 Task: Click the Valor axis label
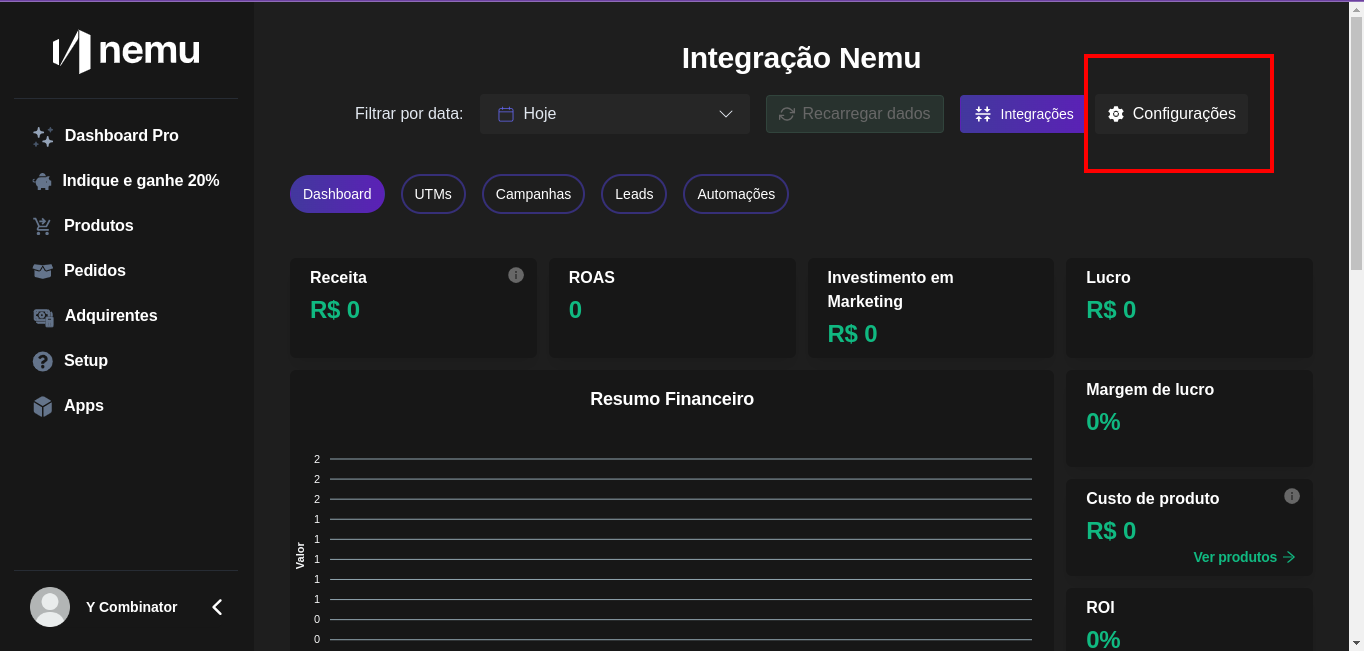[x=300, y=556]
